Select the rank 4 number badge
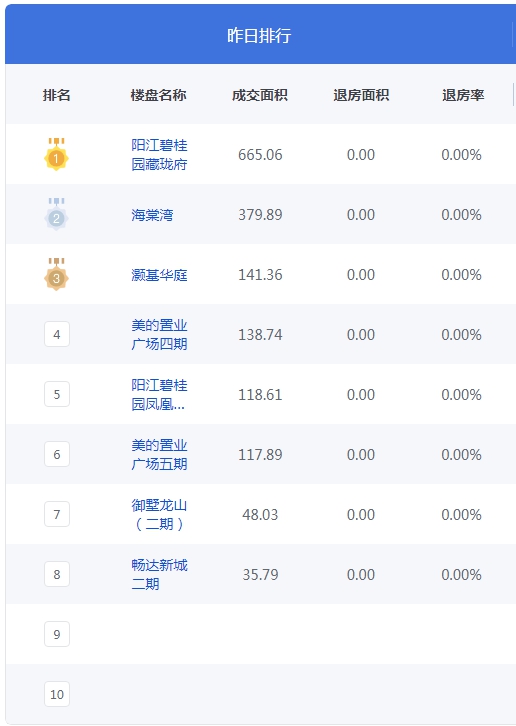Image resolution: width=516 pixels, height=726 pixels. 57,334
